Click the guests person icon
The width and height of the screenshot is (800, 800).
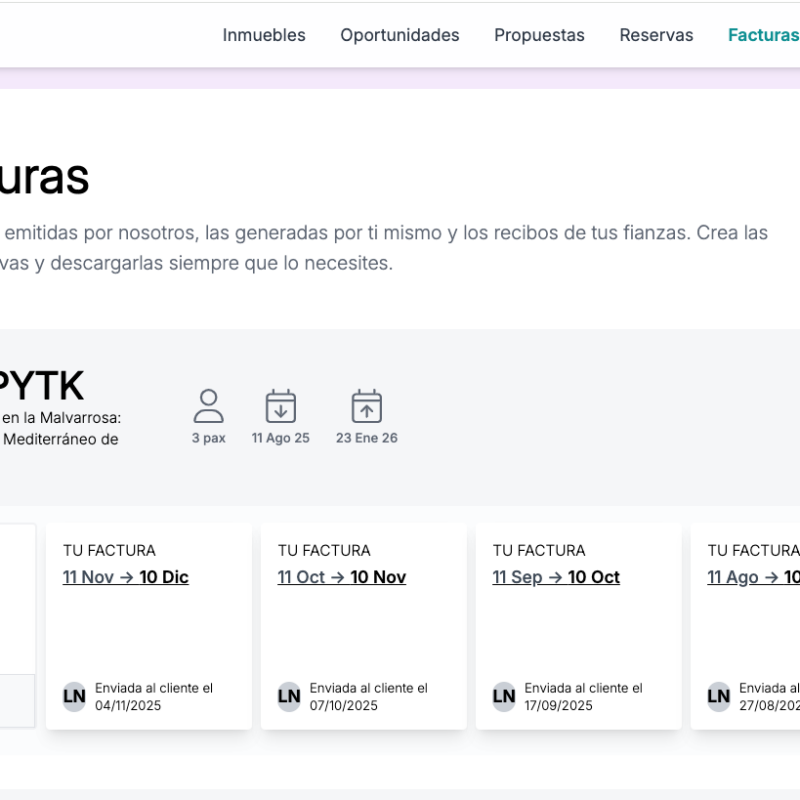(208, 406)
